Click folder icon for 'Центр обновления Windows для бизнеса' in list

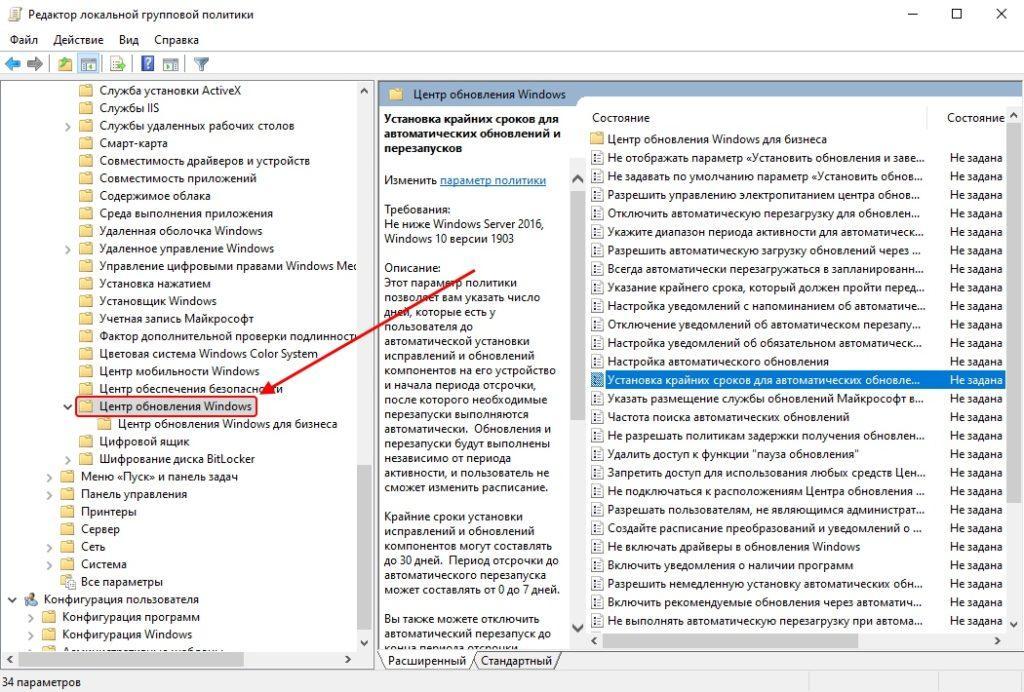(596, 139)
